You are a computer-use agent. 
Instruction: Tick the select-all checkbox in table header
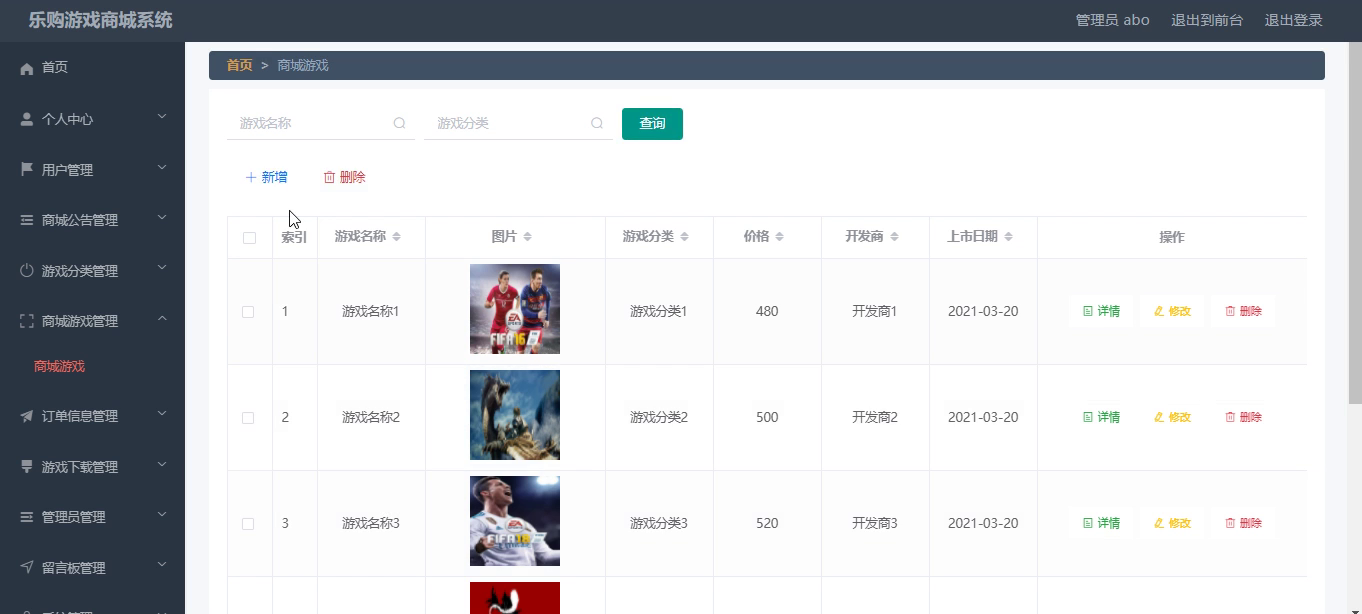[x=249, y=238]
